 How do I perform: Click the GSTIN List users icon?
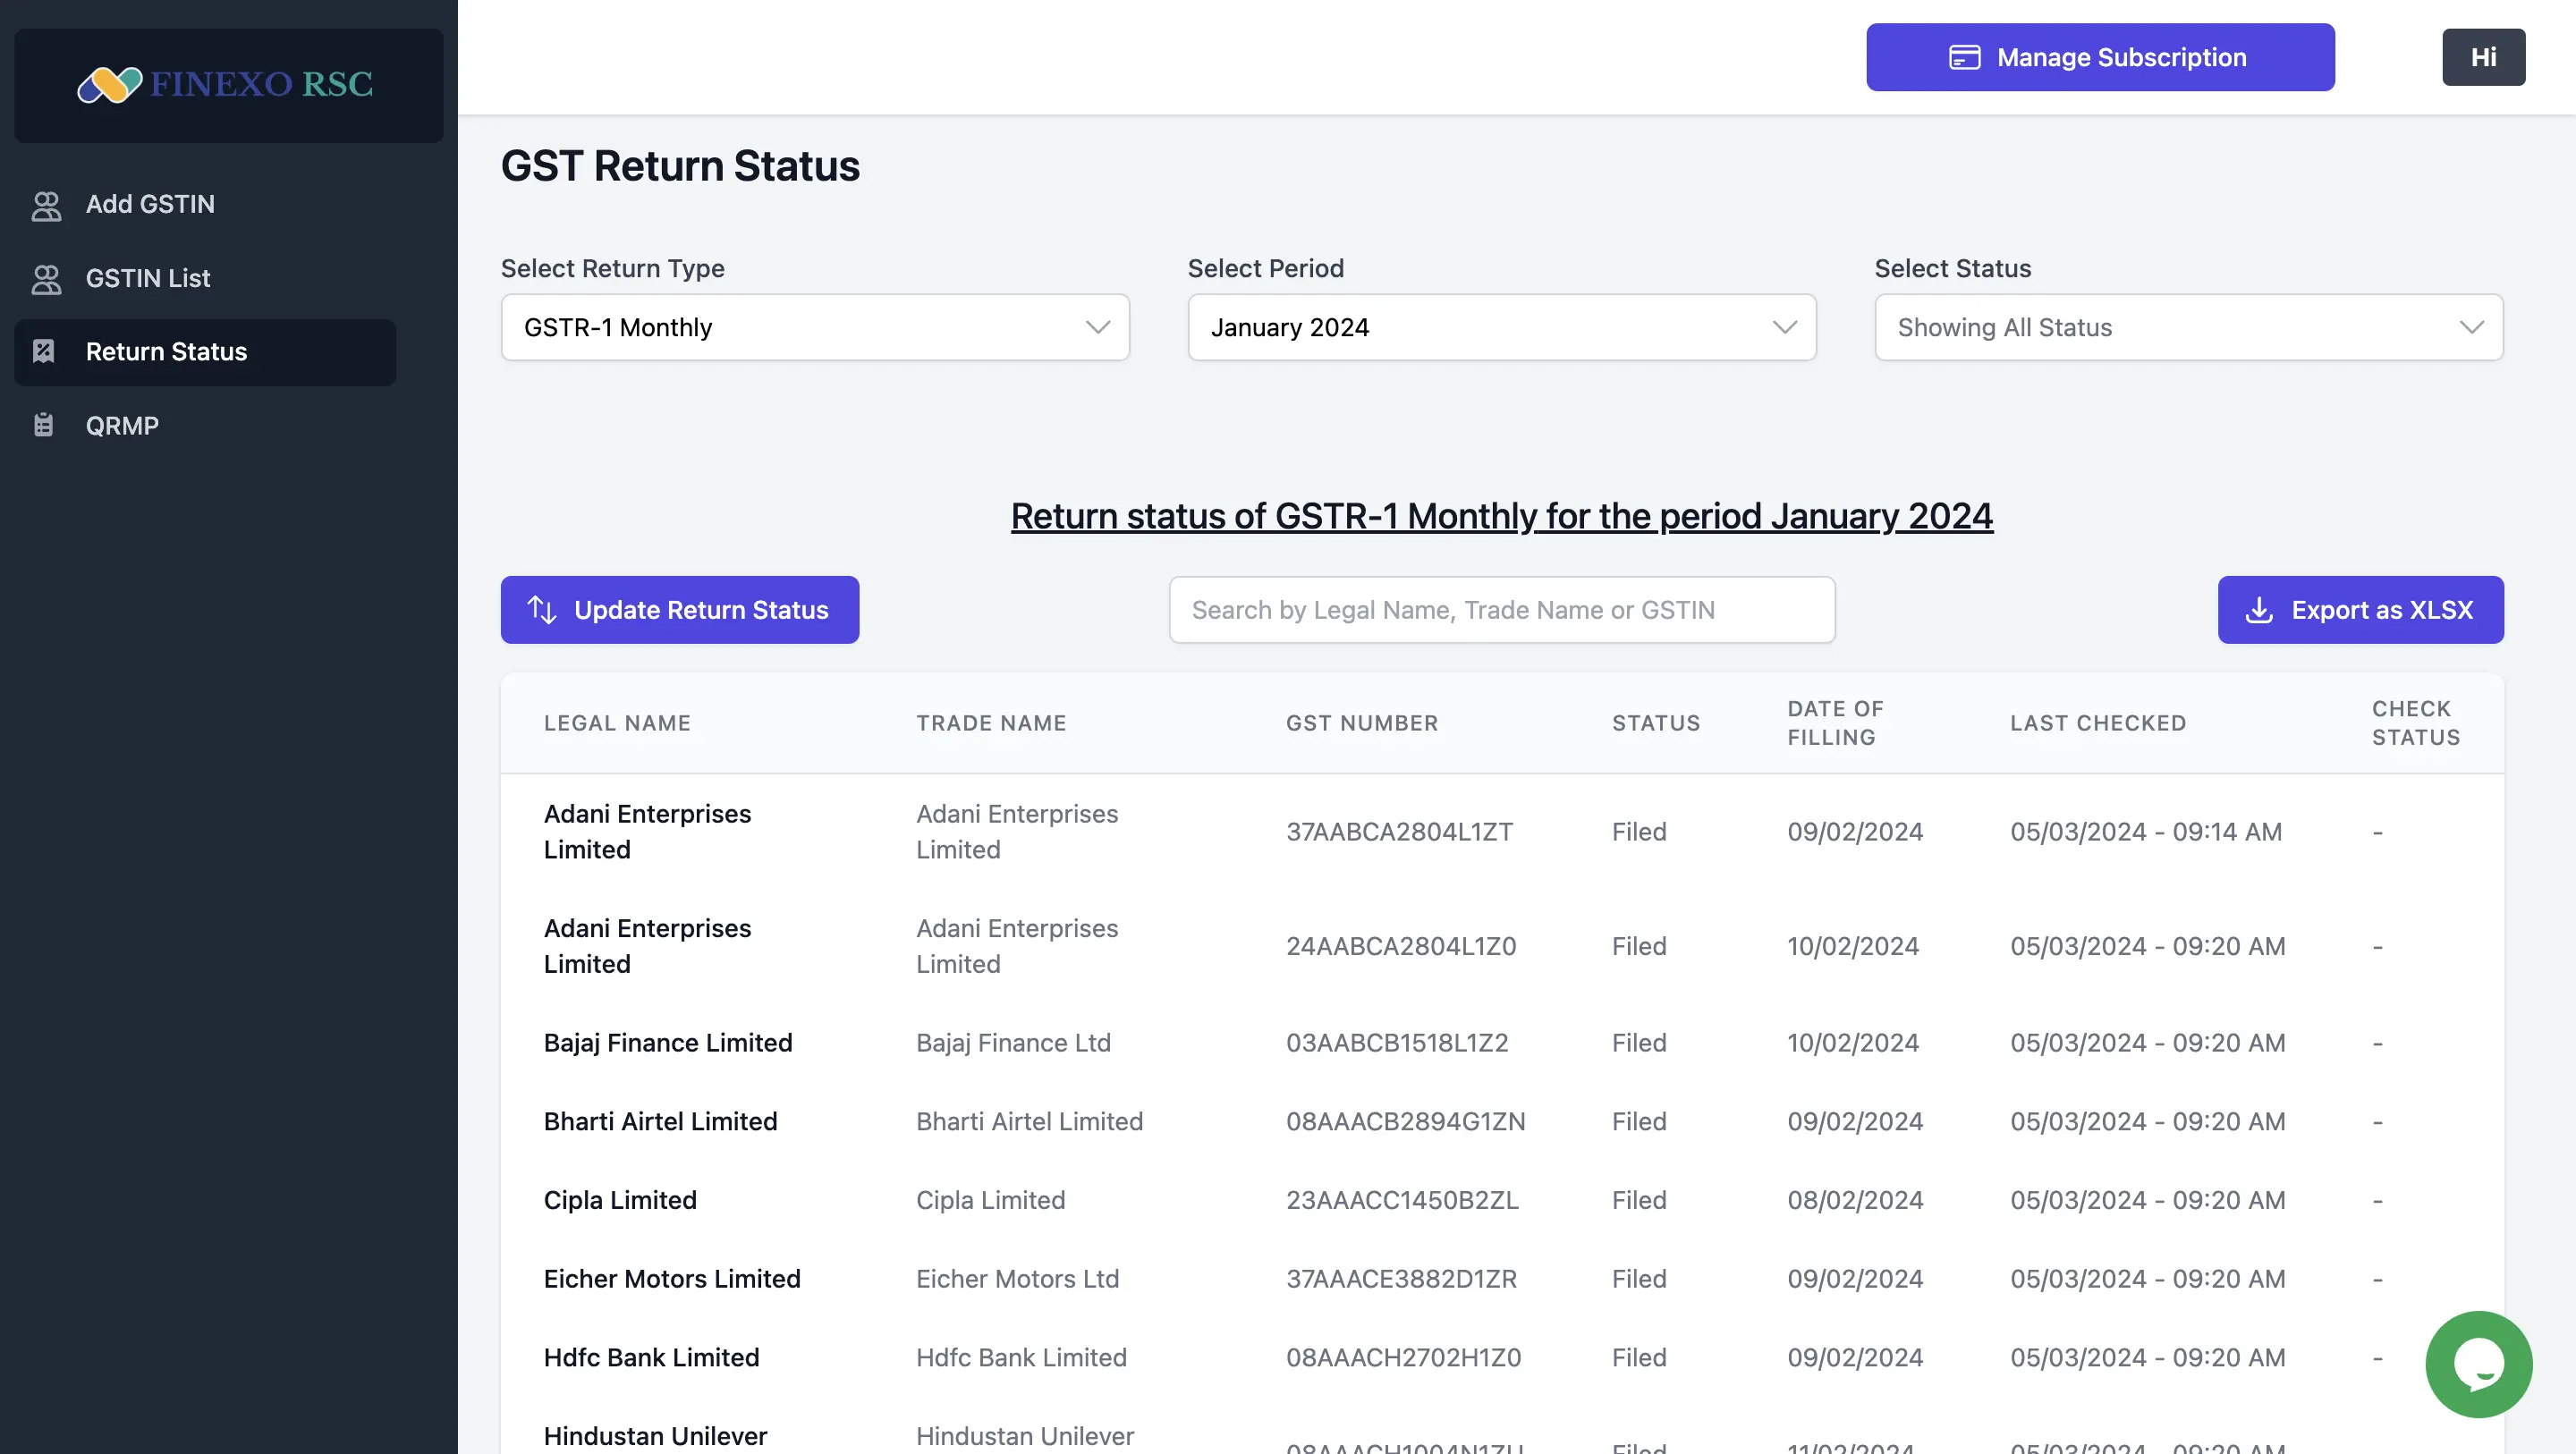point(46,279)
